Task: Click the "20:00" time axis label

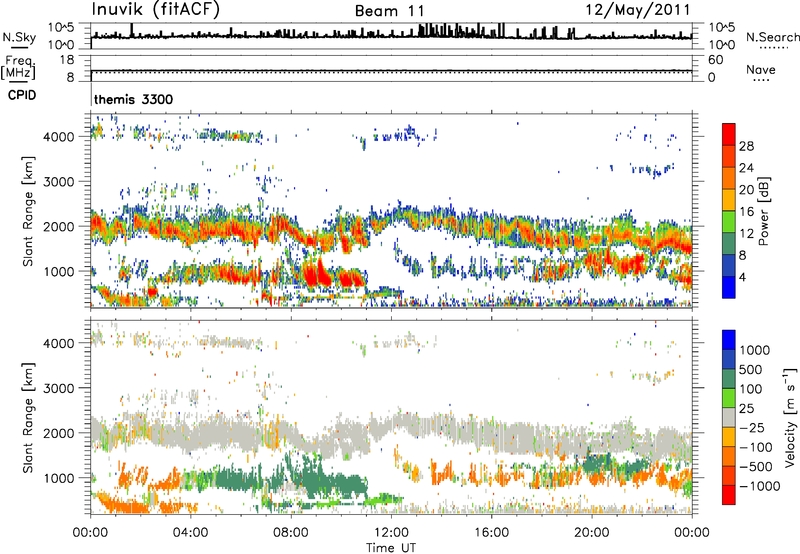Action: pyautogui.click(x=591, y=533)
